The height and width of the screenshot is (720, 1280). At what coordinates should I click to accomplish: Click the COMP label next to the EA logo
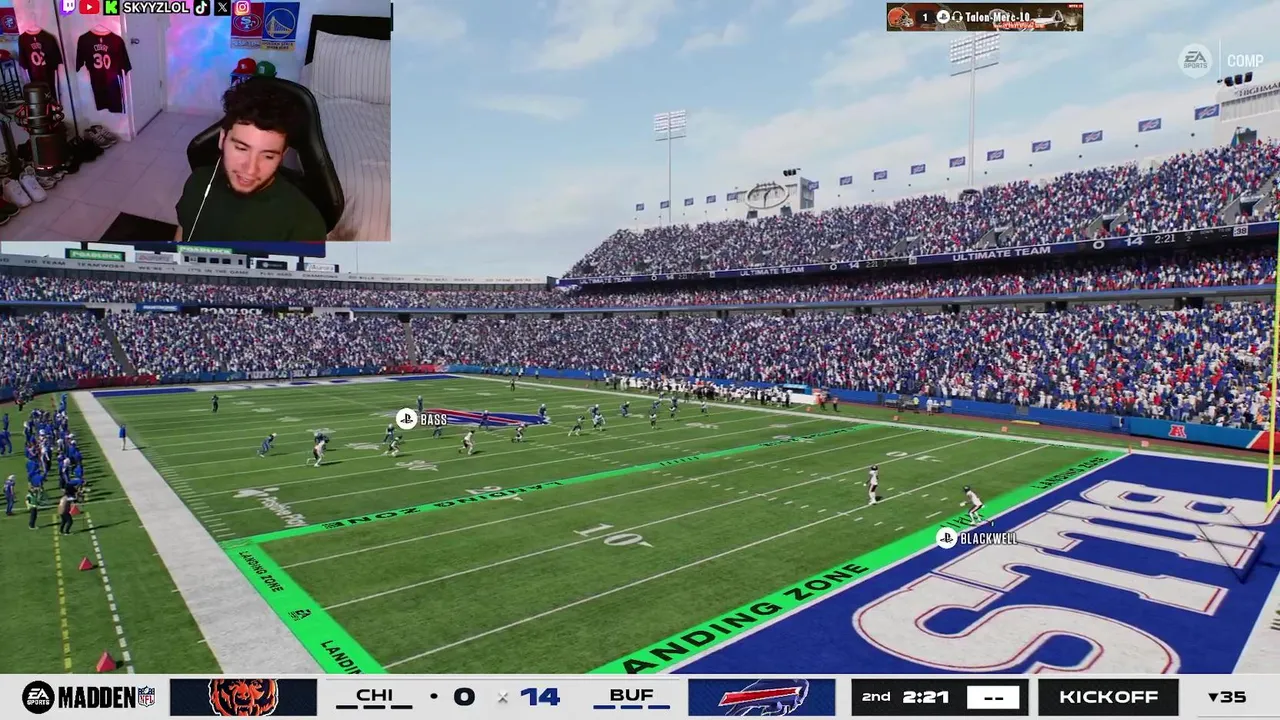(1245, 61)
